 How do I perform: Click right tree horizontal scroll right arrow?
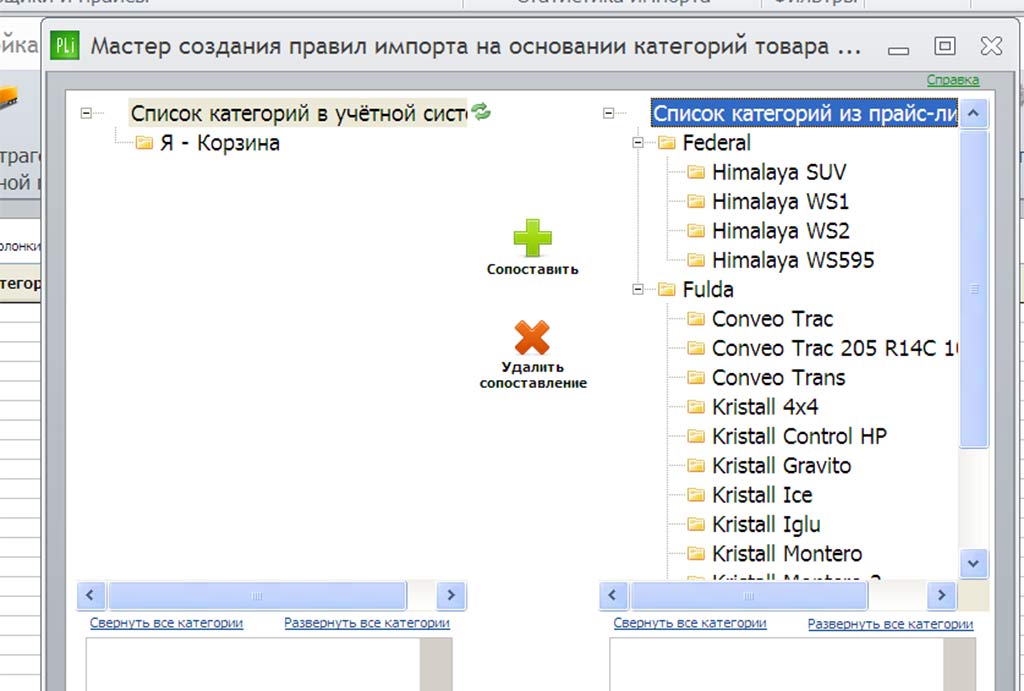(941, 595)
